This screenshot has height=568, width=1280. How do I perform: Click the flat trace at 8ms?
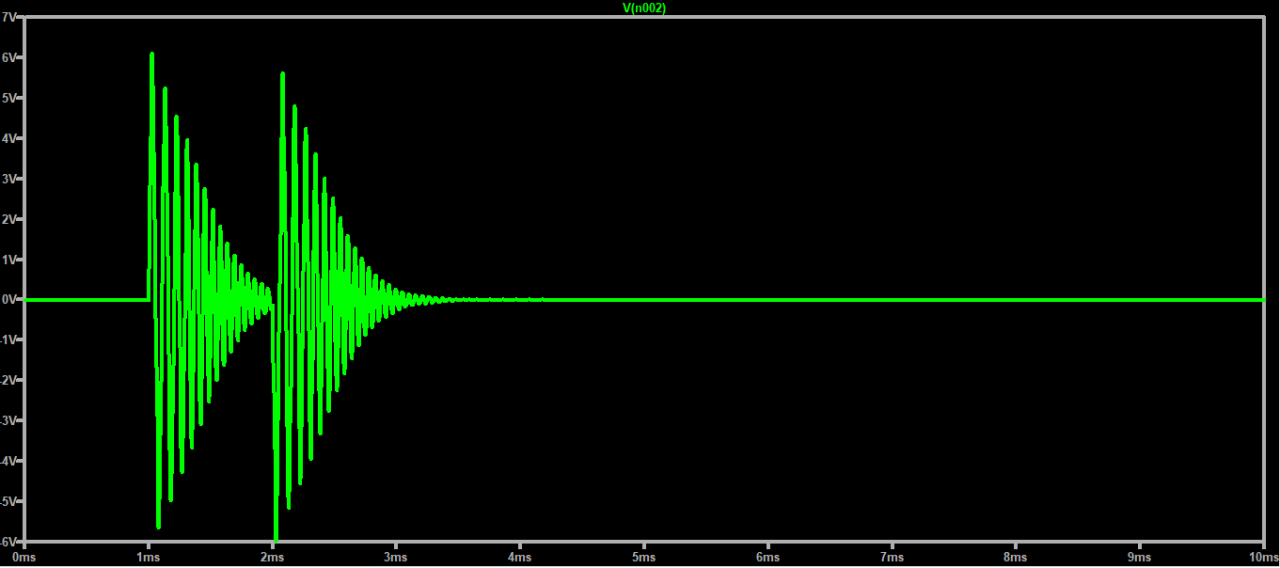point(1016,299)
